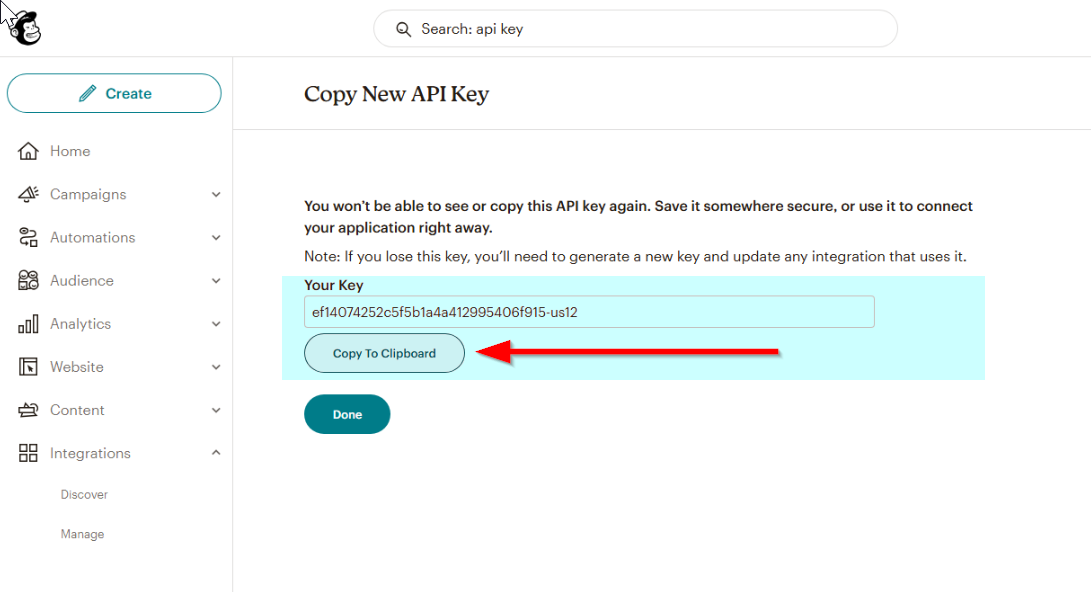Click the Website layout icon

pos(28,367)
